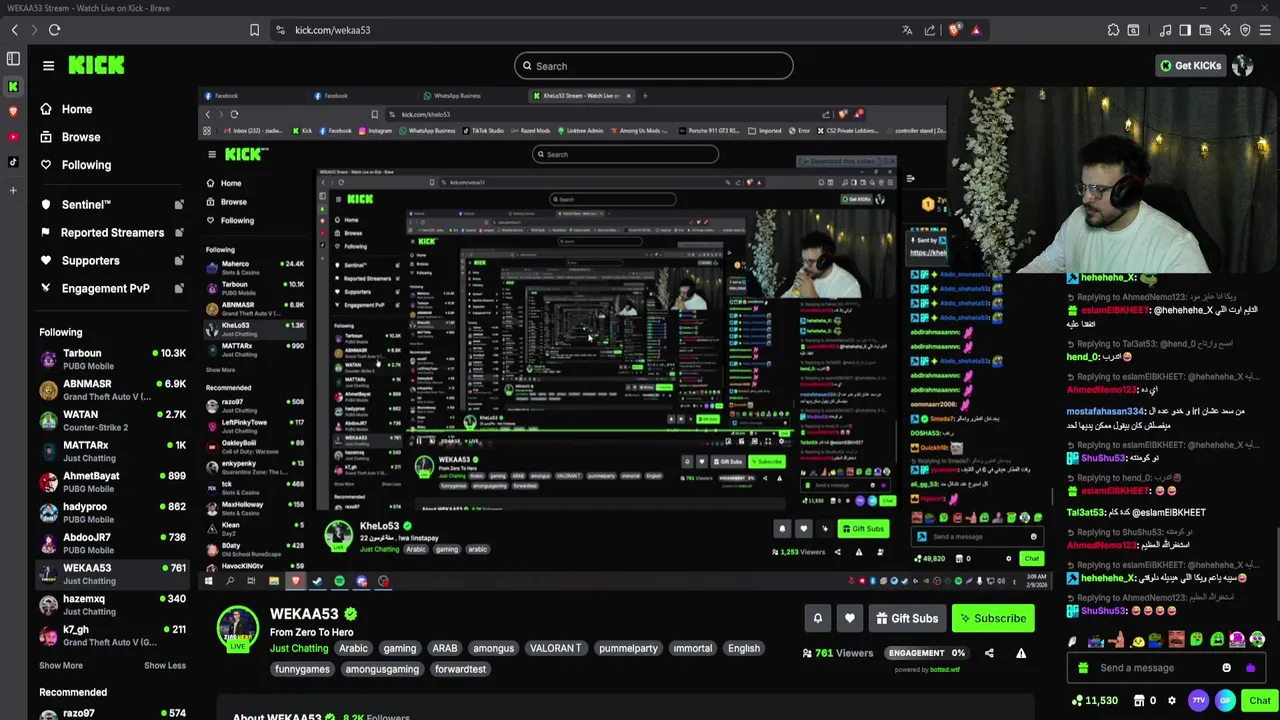Screen dimensions: 1280x720
Task: Click the Gift Subs button
Action: click(x=907, y=619)
